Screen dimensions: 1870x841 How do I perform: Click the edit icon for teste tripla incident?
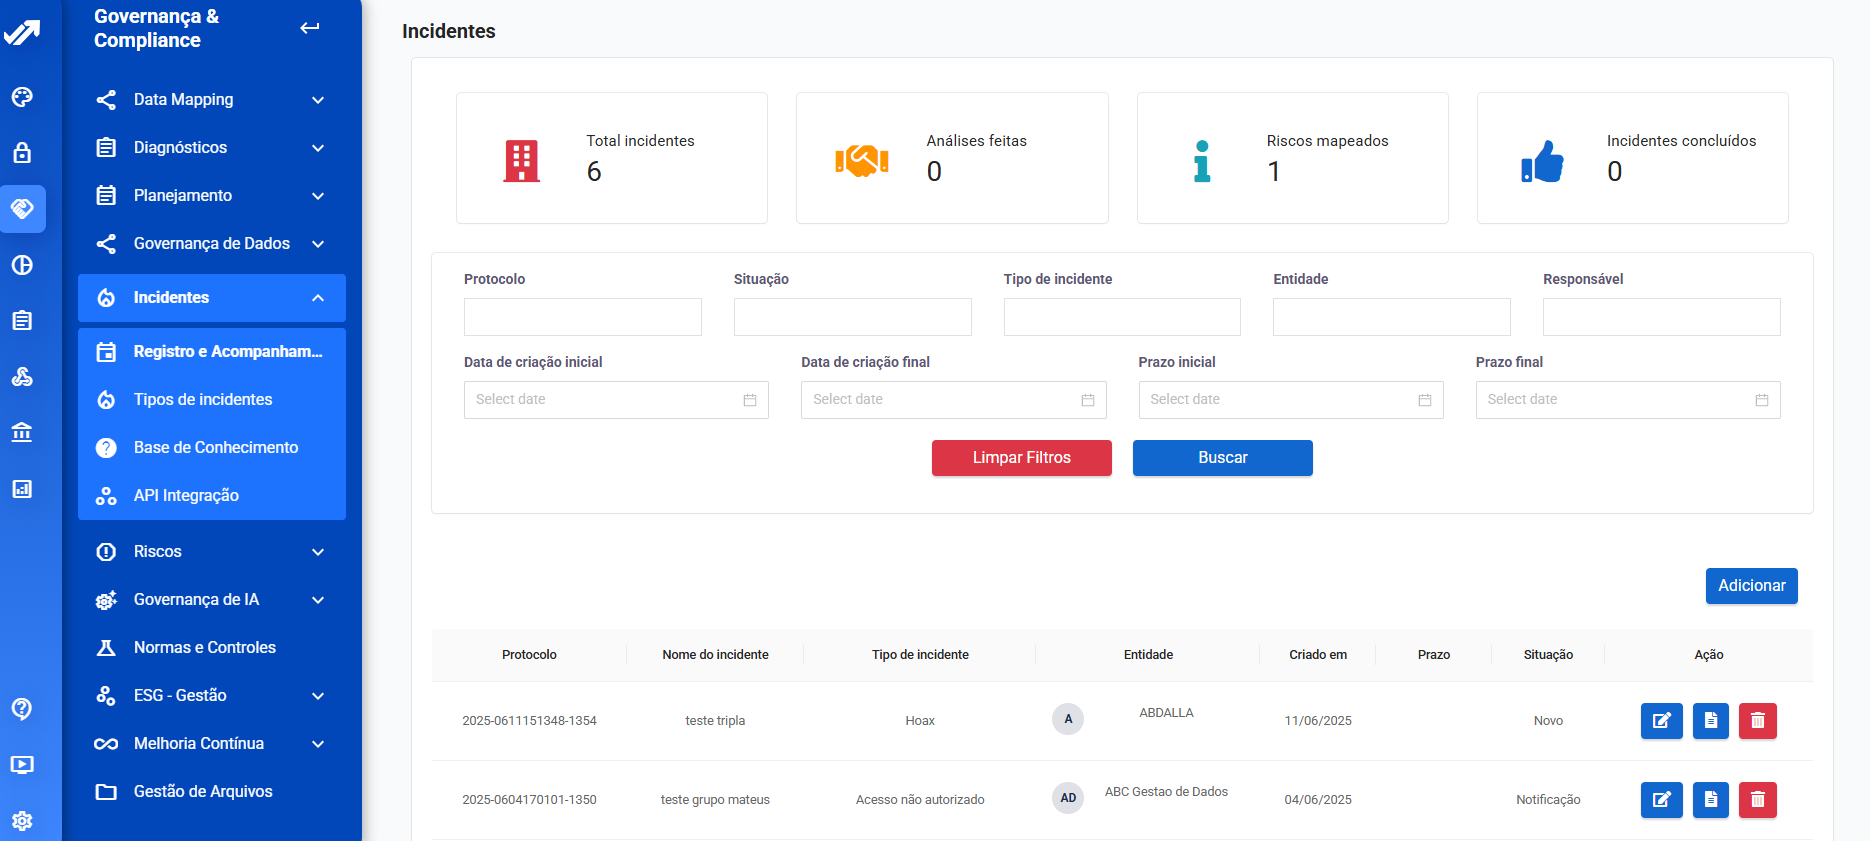coord(1661,721)
